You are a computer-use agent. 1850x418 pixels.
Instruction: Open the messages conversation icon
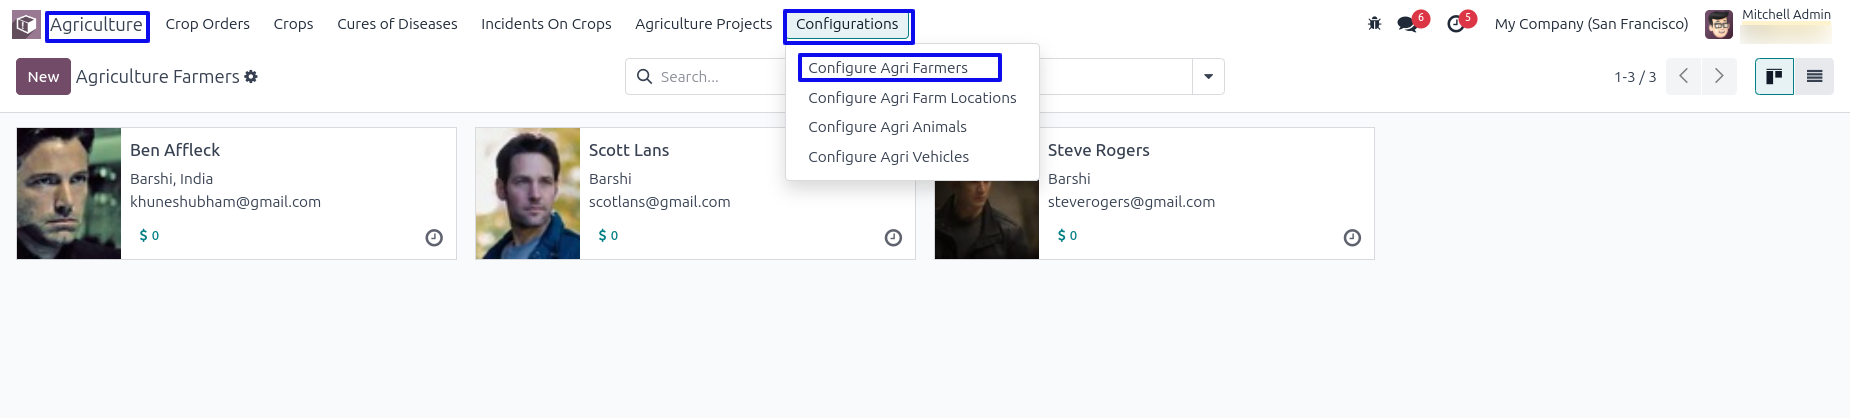[x=1408, y=24]
